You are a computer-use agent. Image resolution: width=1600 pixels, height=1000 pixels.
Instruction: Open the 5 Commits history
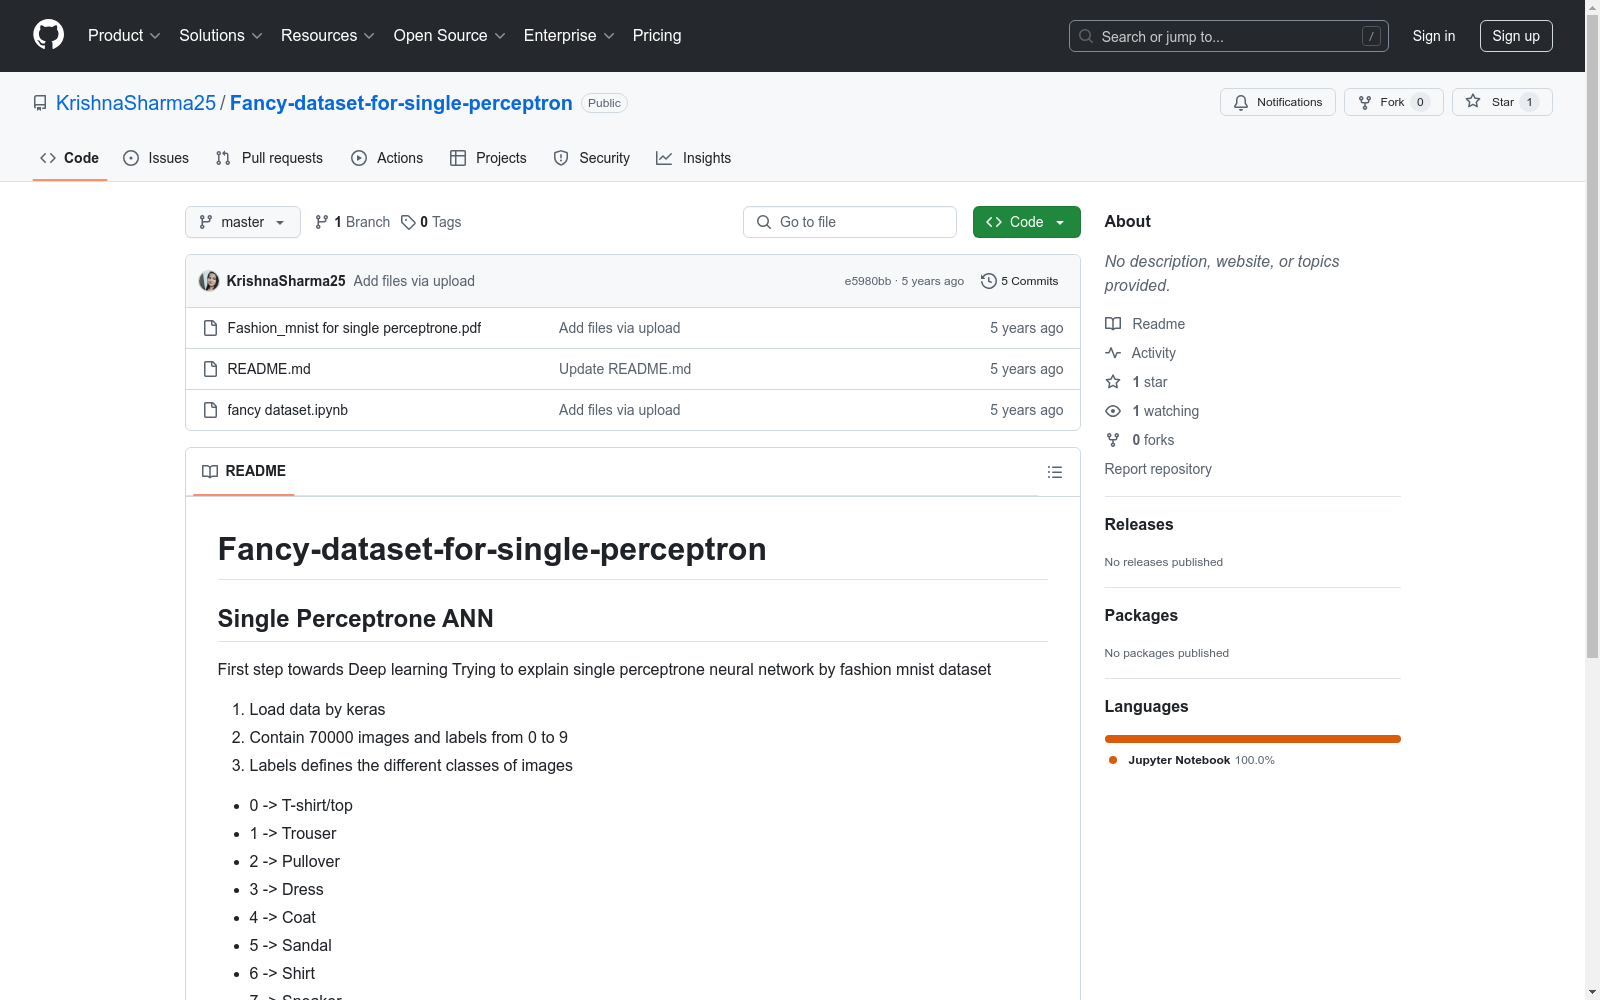(1020, 281)
